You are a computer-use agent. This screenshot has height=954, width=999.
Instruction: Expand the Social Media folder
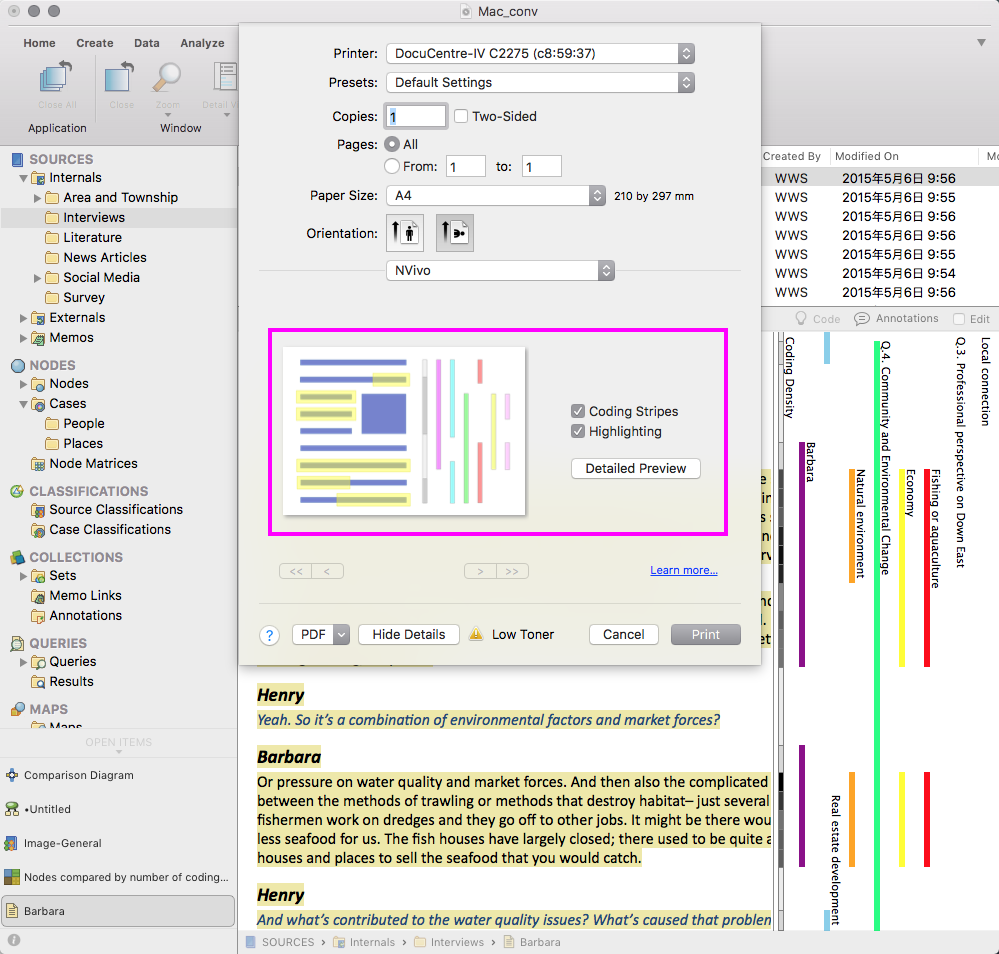pyautogui.click(x=37, y=278)
